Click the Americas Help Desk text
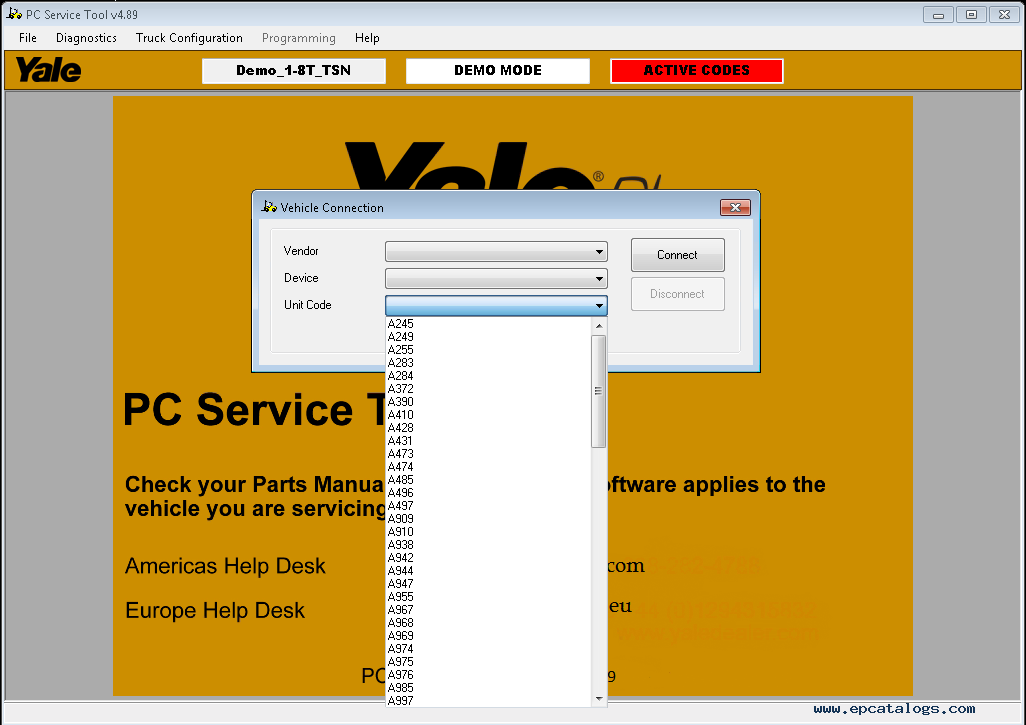This screenshot has height=725, width=1026. coord(225,566)
